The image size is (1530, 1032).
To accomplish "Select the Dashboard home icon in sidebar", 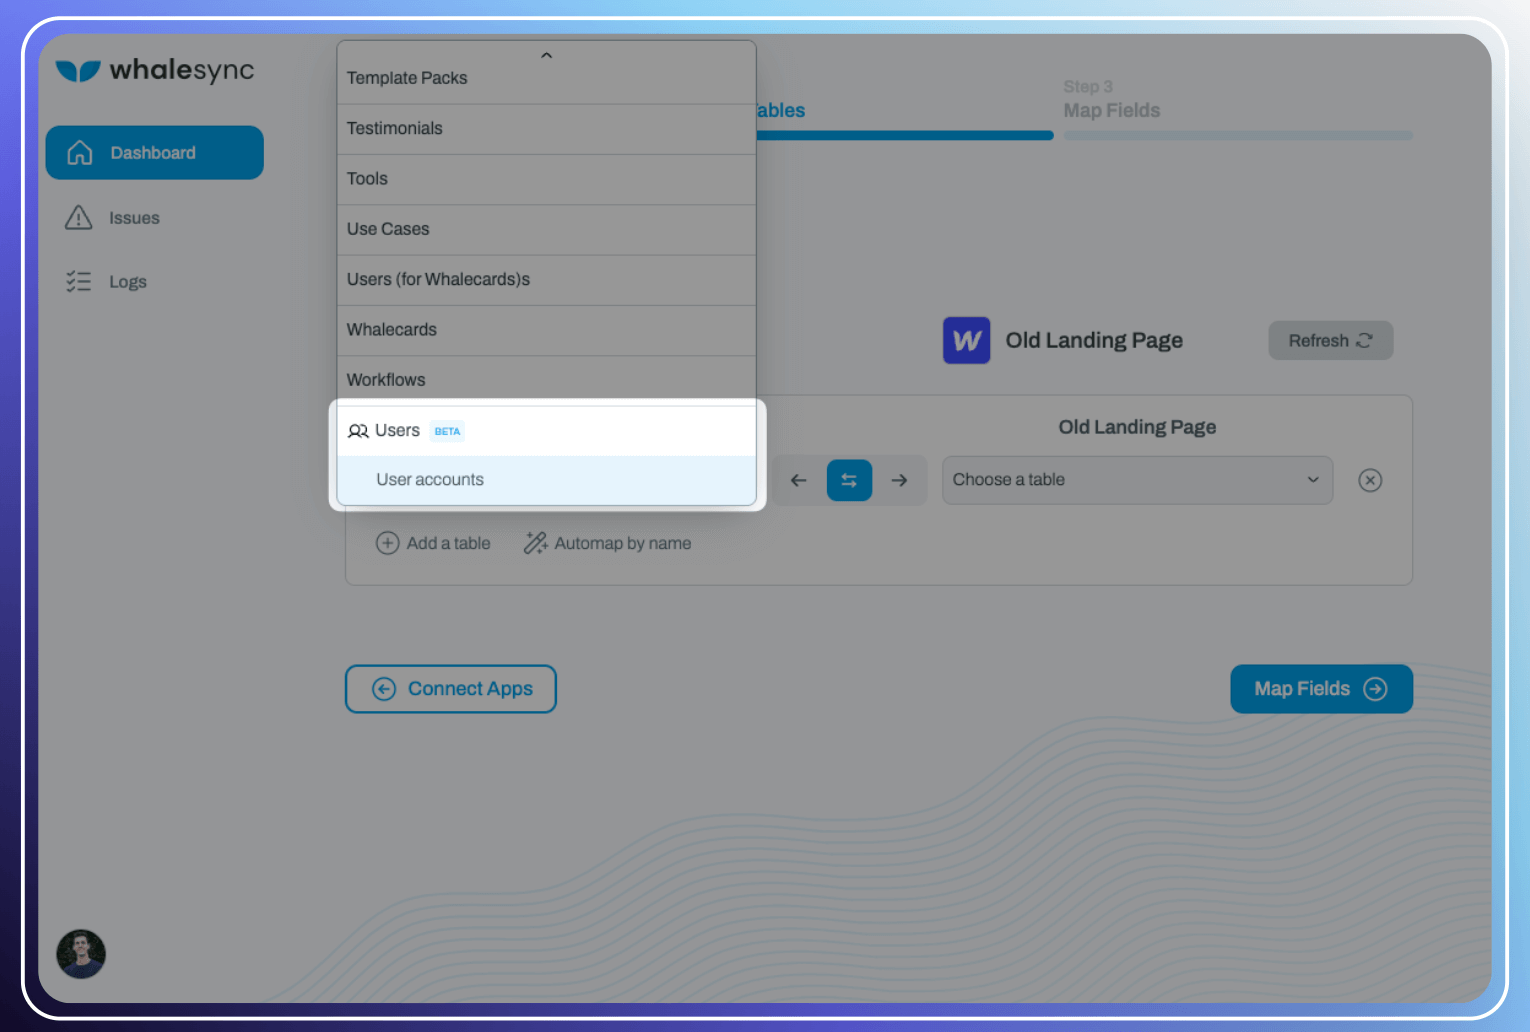I will (80, 152).
